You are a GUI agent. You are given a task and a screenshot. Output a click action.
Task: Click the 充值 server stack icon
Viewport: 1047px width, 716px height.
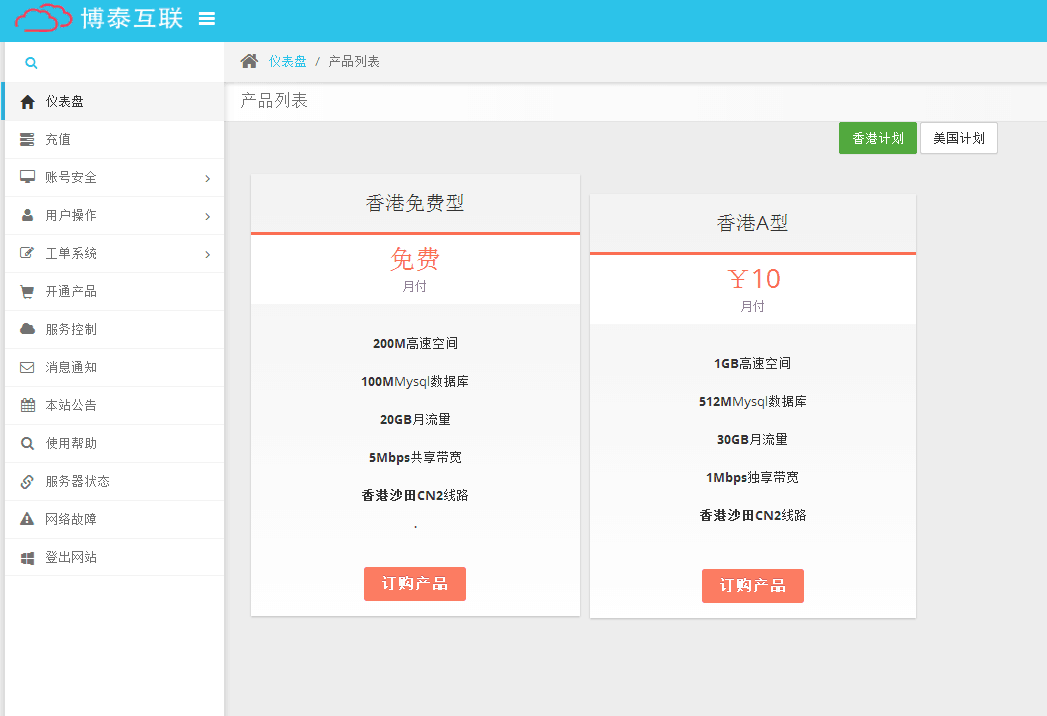pyautogui.click(x=27, y=140)
